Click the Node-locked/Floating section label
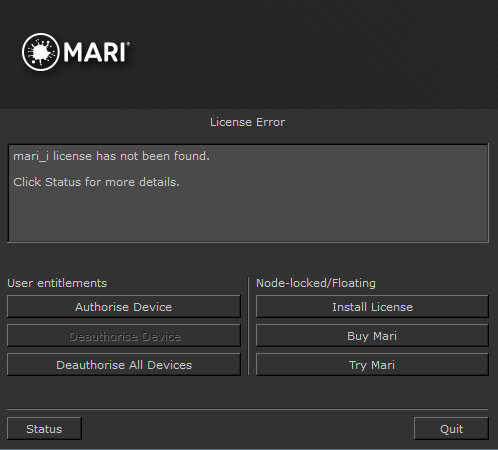498x450 pixels. click(316, 283)
